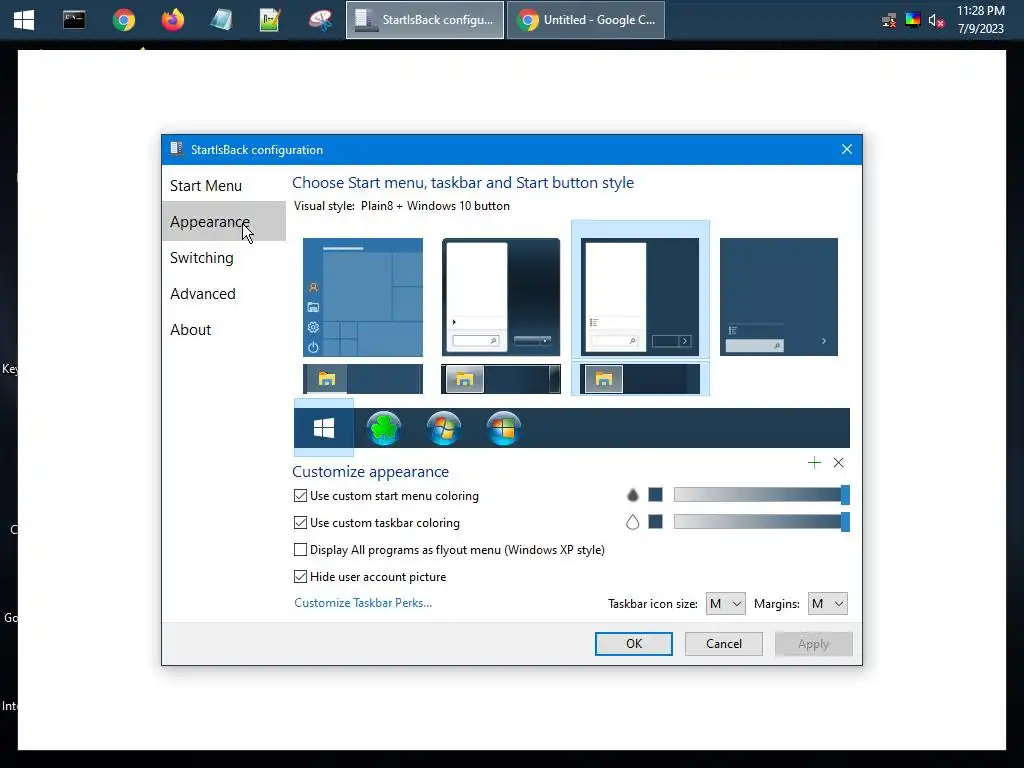This screenshot has width=1024, height=768.
Task: Select the Appearance section
Action: (223, 221)
